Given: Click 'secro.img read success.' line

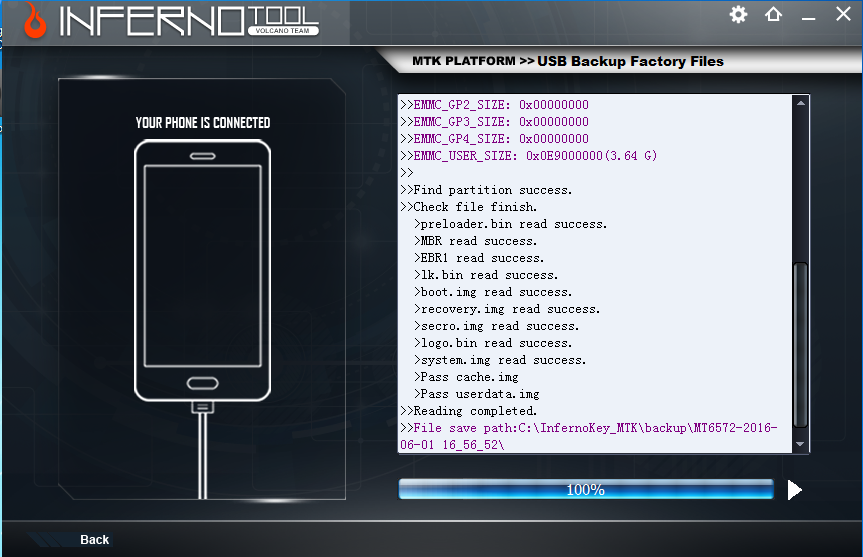Looking at the screenshot, I should point(496,326).
